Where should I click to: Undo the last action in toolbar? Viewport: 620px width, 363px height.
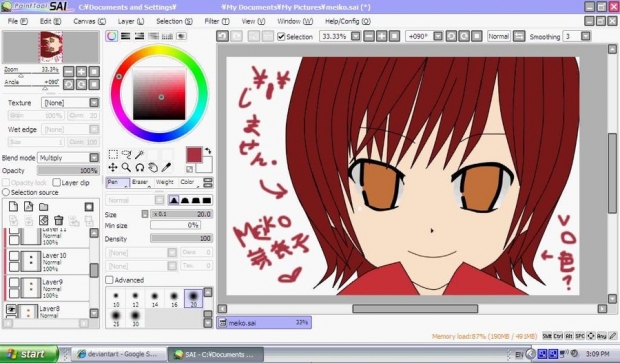(x=223, y=36)
